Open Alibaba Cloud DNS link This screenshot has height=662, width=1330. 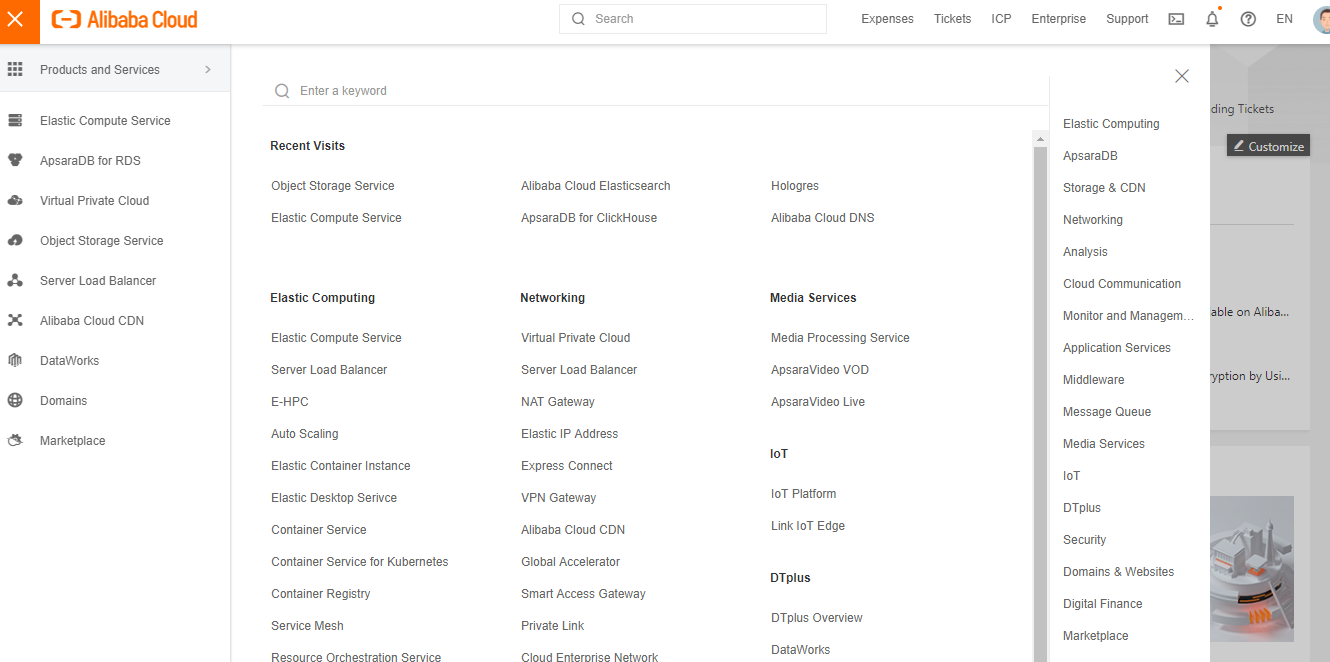822,218
